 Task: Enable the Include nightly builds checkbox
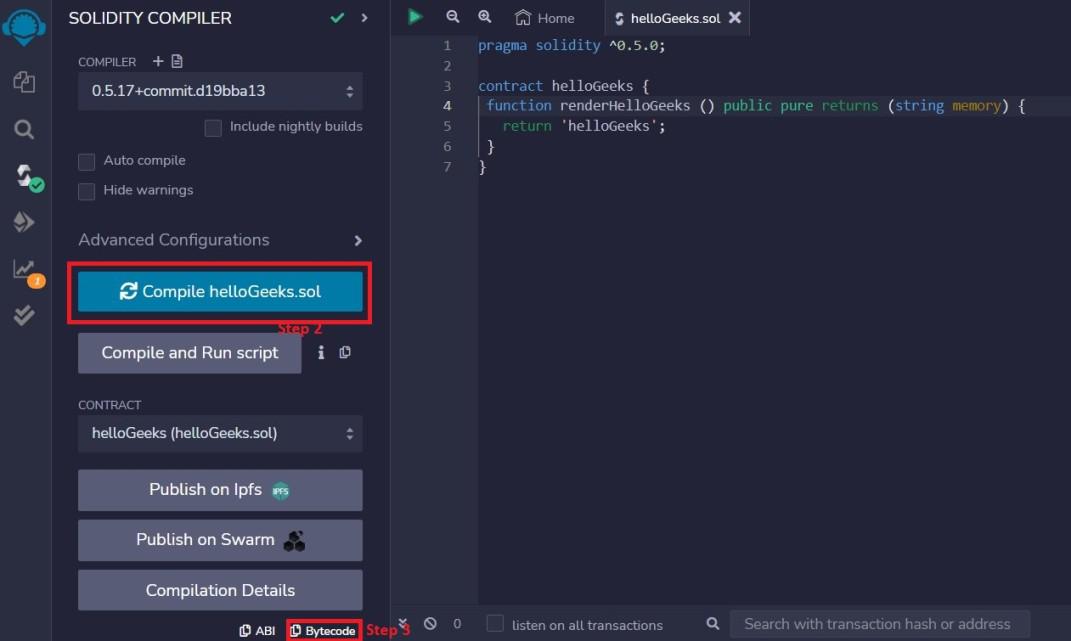pos(213,127)
